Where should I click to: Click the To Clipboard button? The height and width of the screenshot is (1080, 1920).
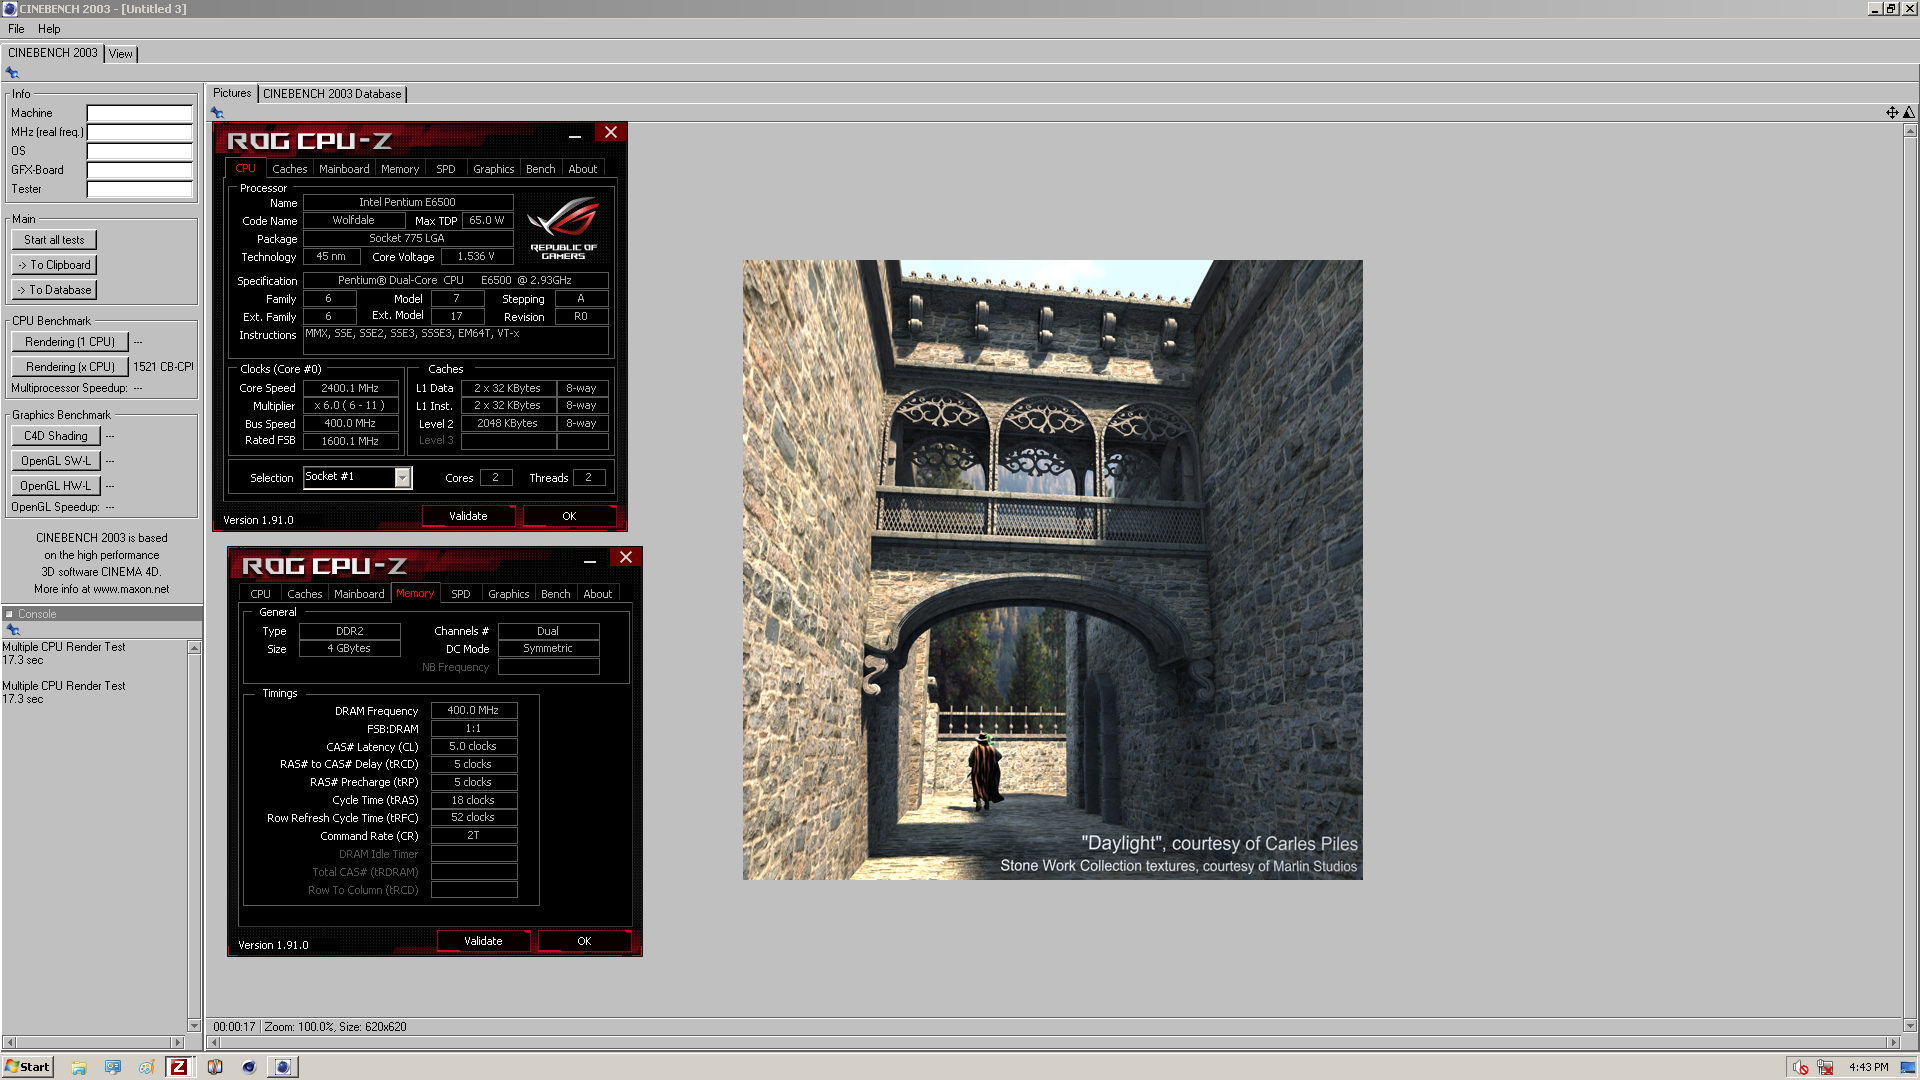click(x=54, y=265)
